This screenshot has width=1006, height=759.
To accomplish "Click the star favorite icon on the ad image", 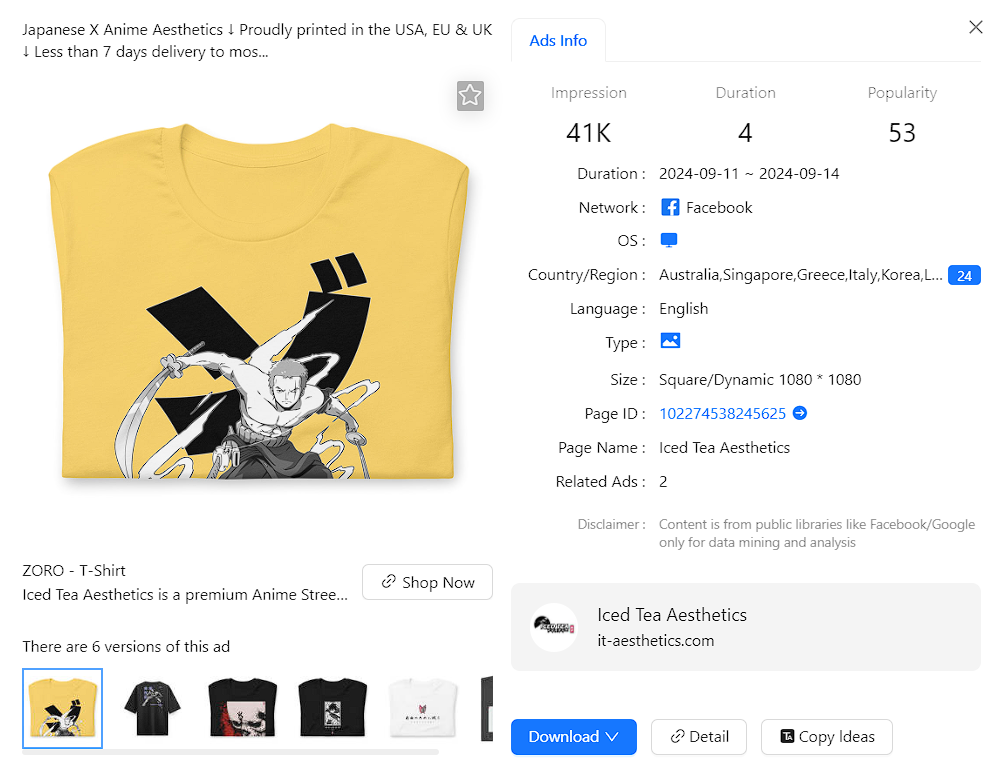I will [470, 96].
